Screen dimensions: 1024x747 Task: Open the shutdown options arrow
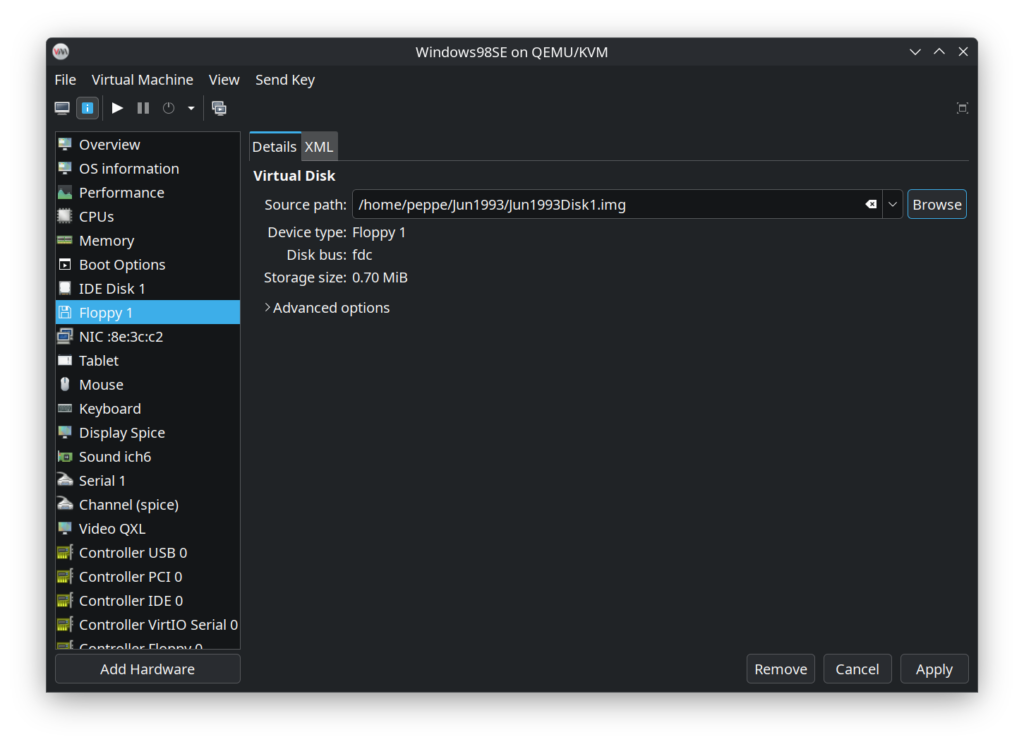(190, 107)
